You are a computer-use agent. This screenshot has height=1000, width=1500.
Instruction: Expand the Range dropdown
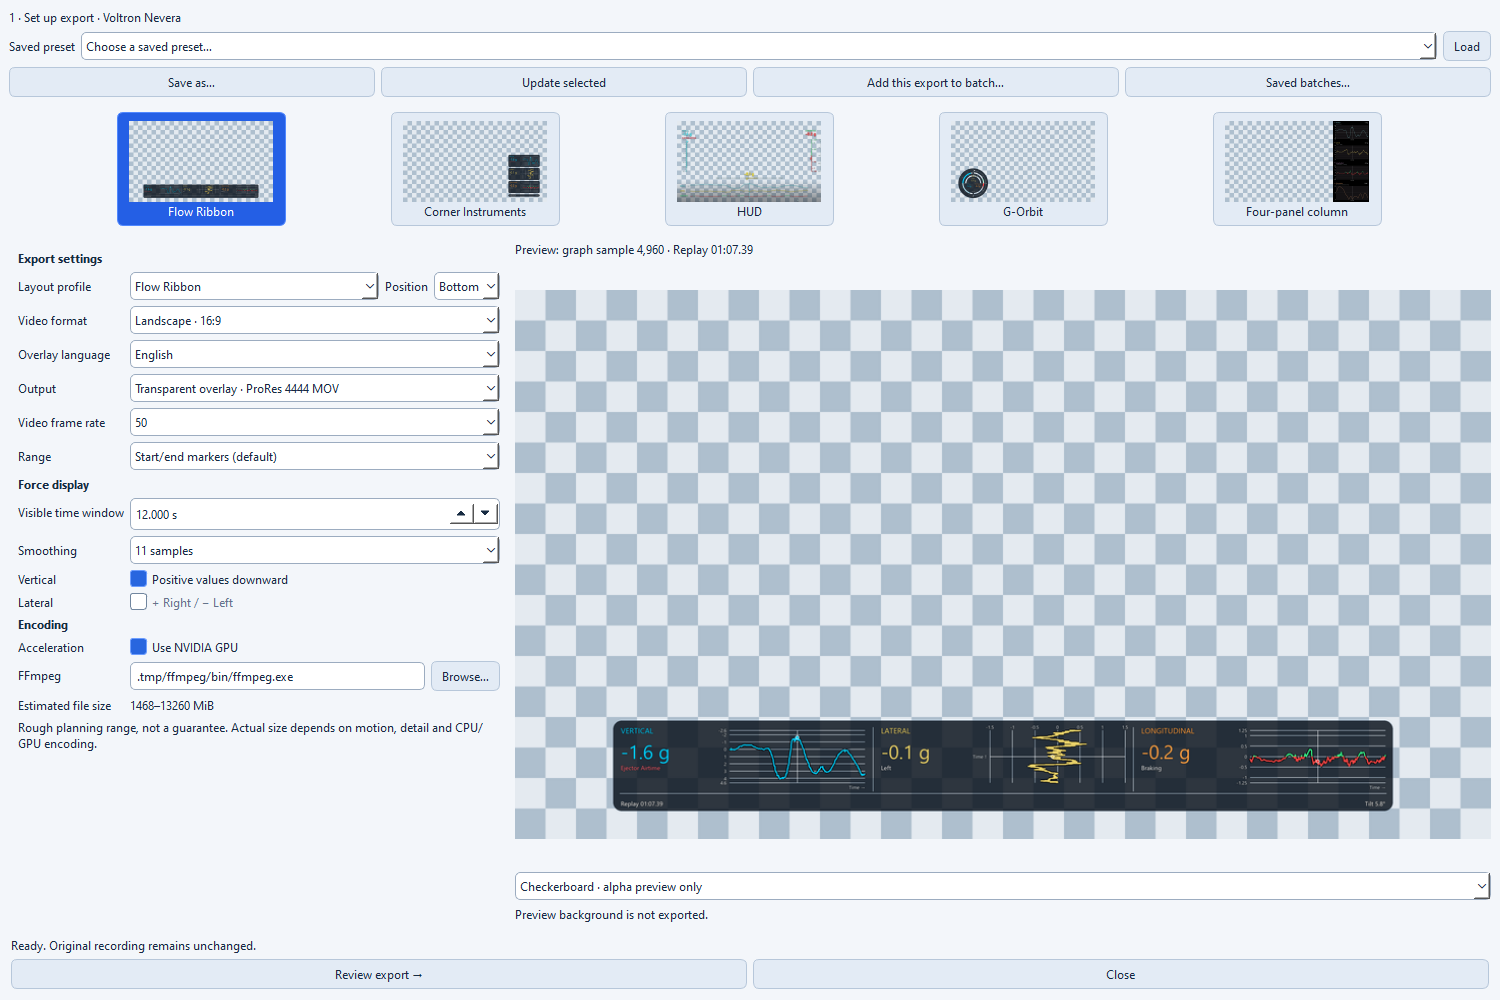(315, 457)
